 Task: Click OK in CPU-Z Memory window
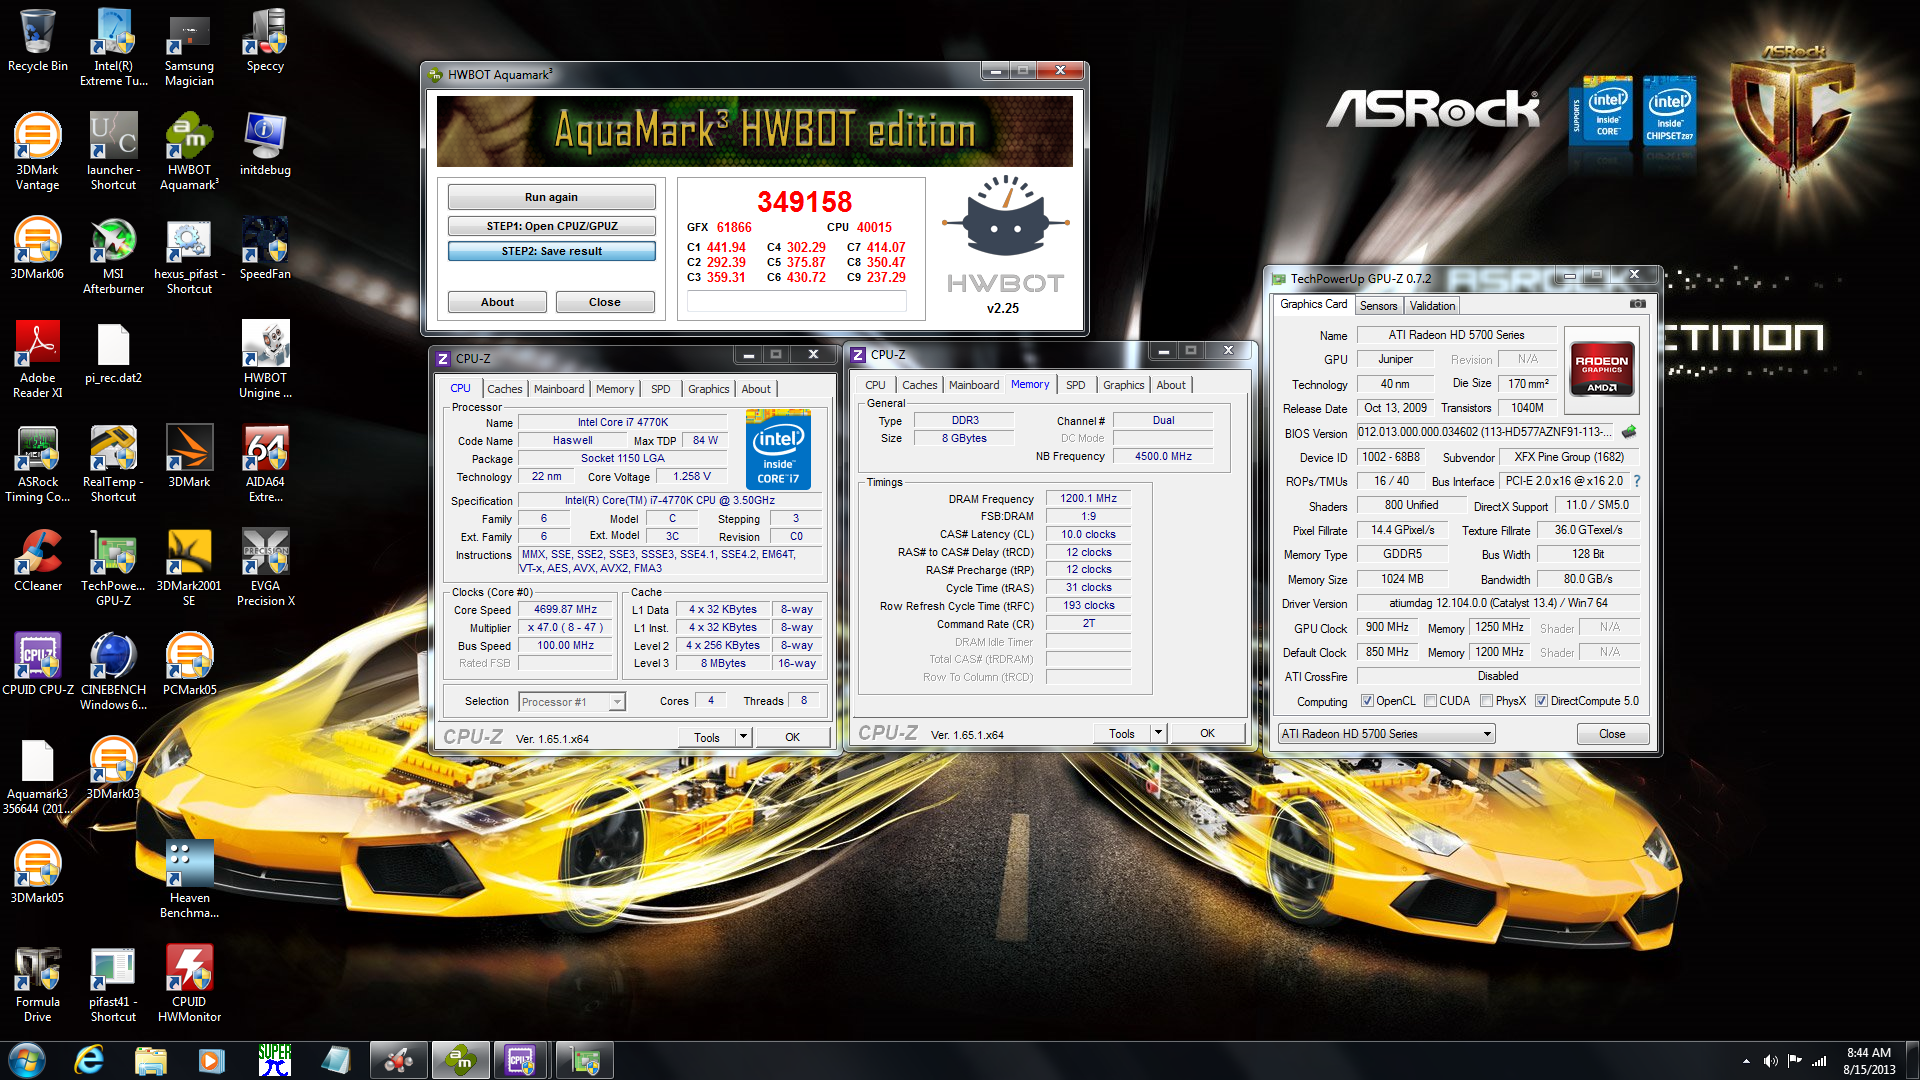click(x=1207, y=733)
